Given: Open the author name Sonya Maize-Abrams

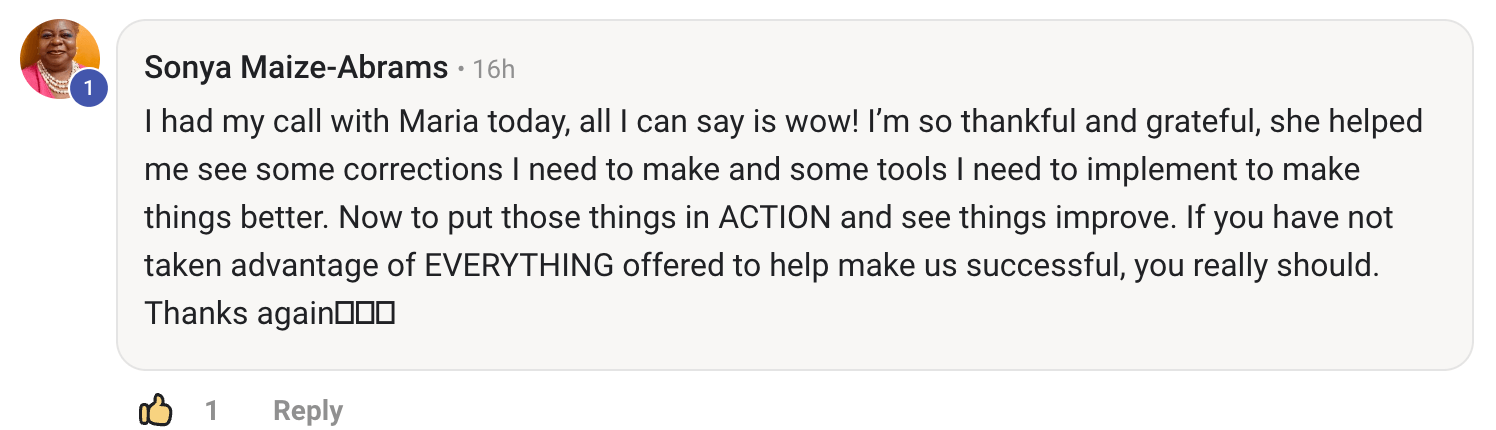Looking at the screenshot, I should (x=296, y=68).
